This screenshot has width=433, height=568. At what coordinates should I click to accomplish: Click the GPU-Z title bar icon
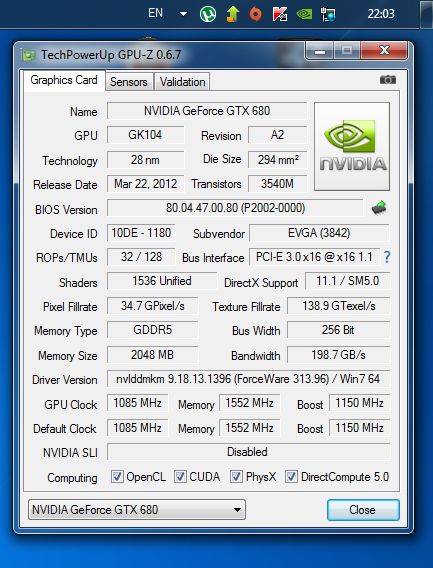coord(29,55)
